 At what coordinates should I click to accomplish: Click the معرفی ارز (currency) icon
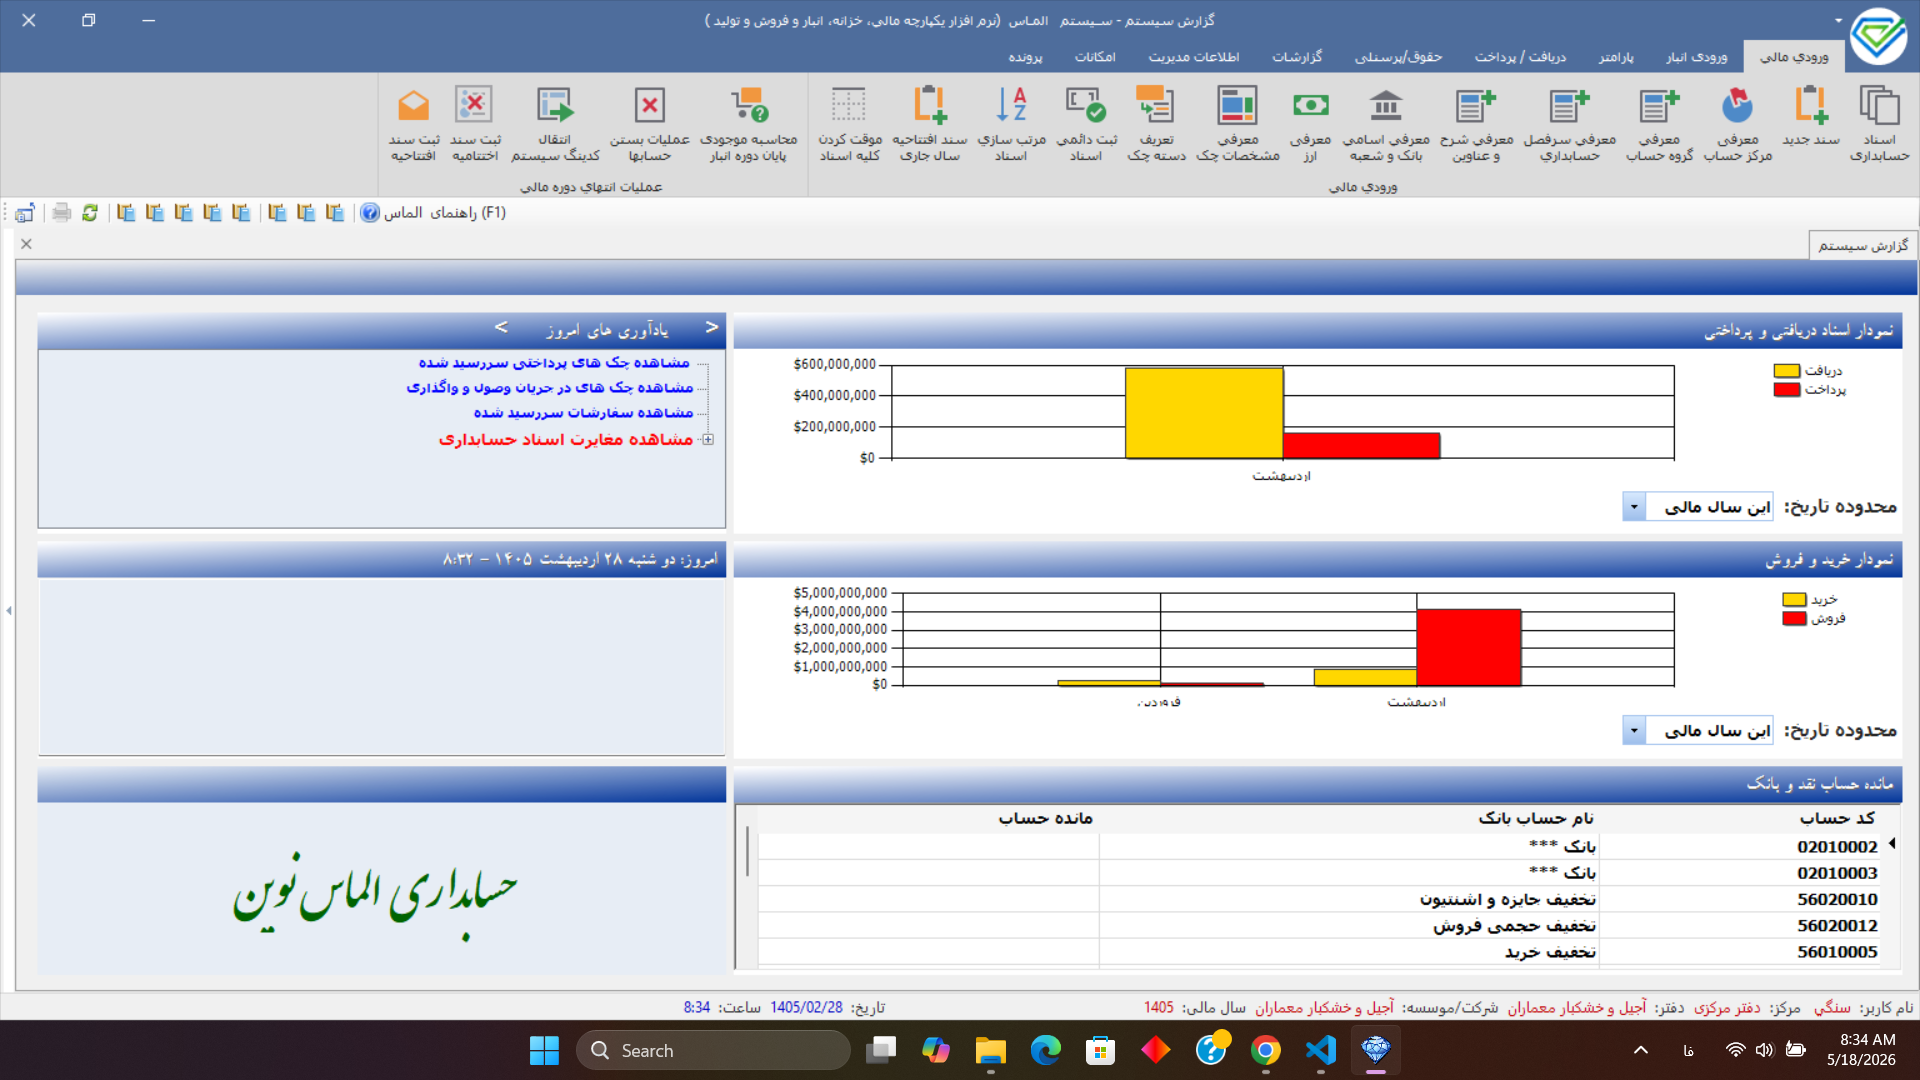pyautogui.click(x=1310, y=123)
